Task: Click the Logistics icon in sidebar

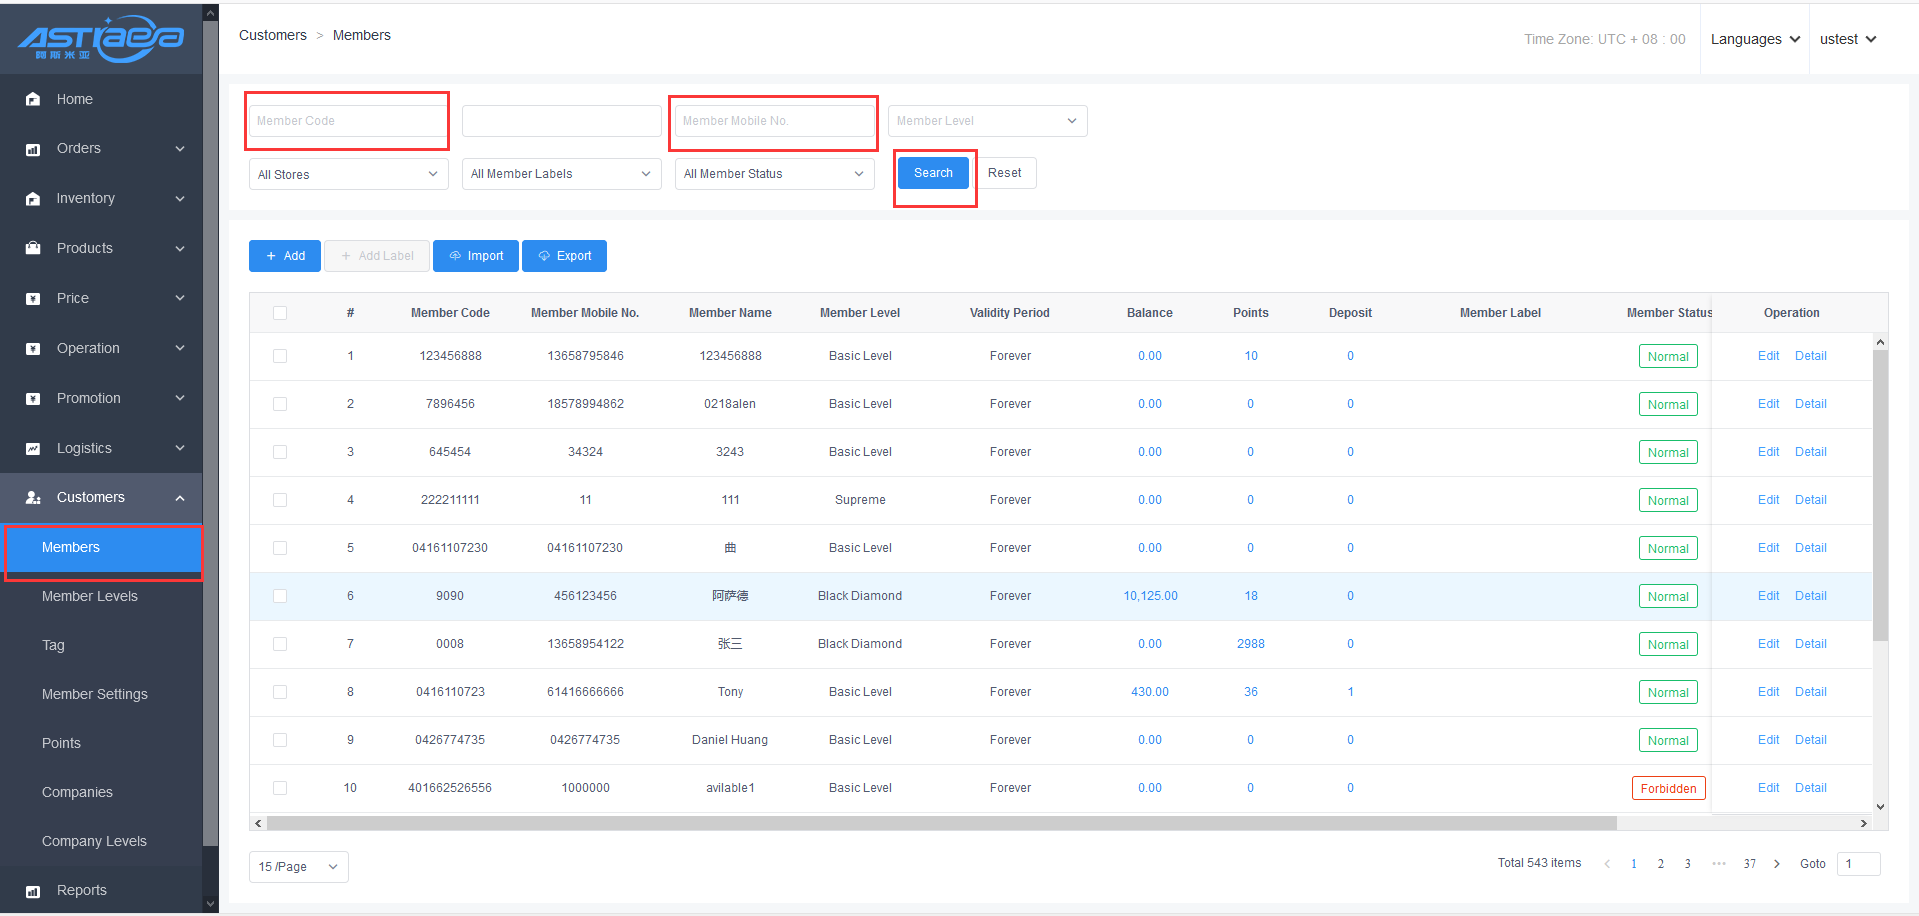Action: (x=33, y=448)
